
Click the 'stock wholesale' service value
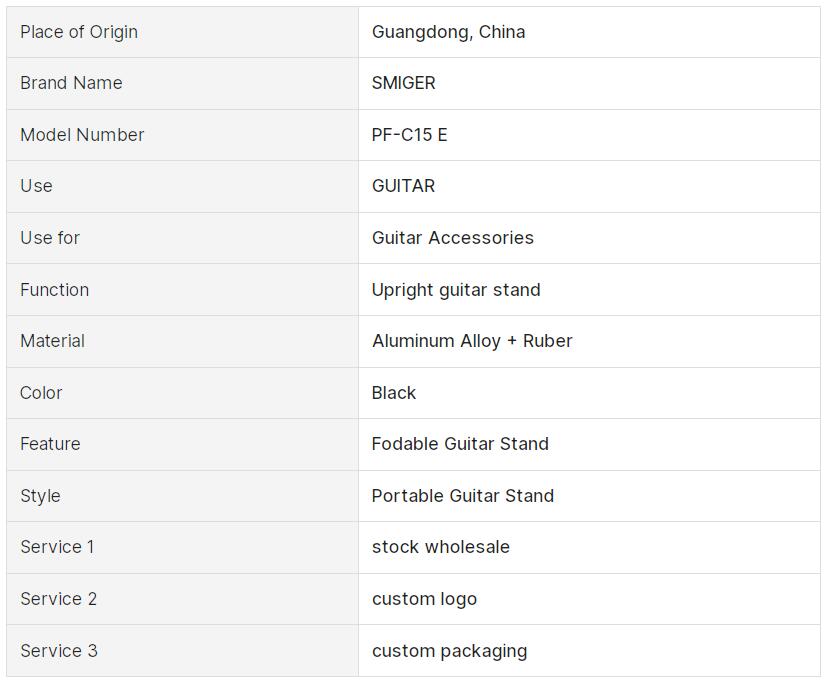click(440, 547)
